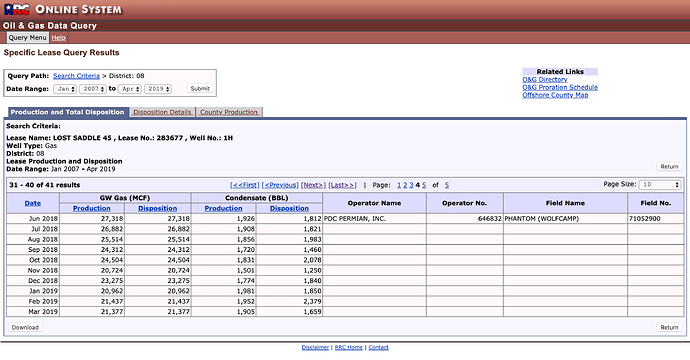Select the Aug 2018 date cell
The image size is (690, 360).
point(33,239)
